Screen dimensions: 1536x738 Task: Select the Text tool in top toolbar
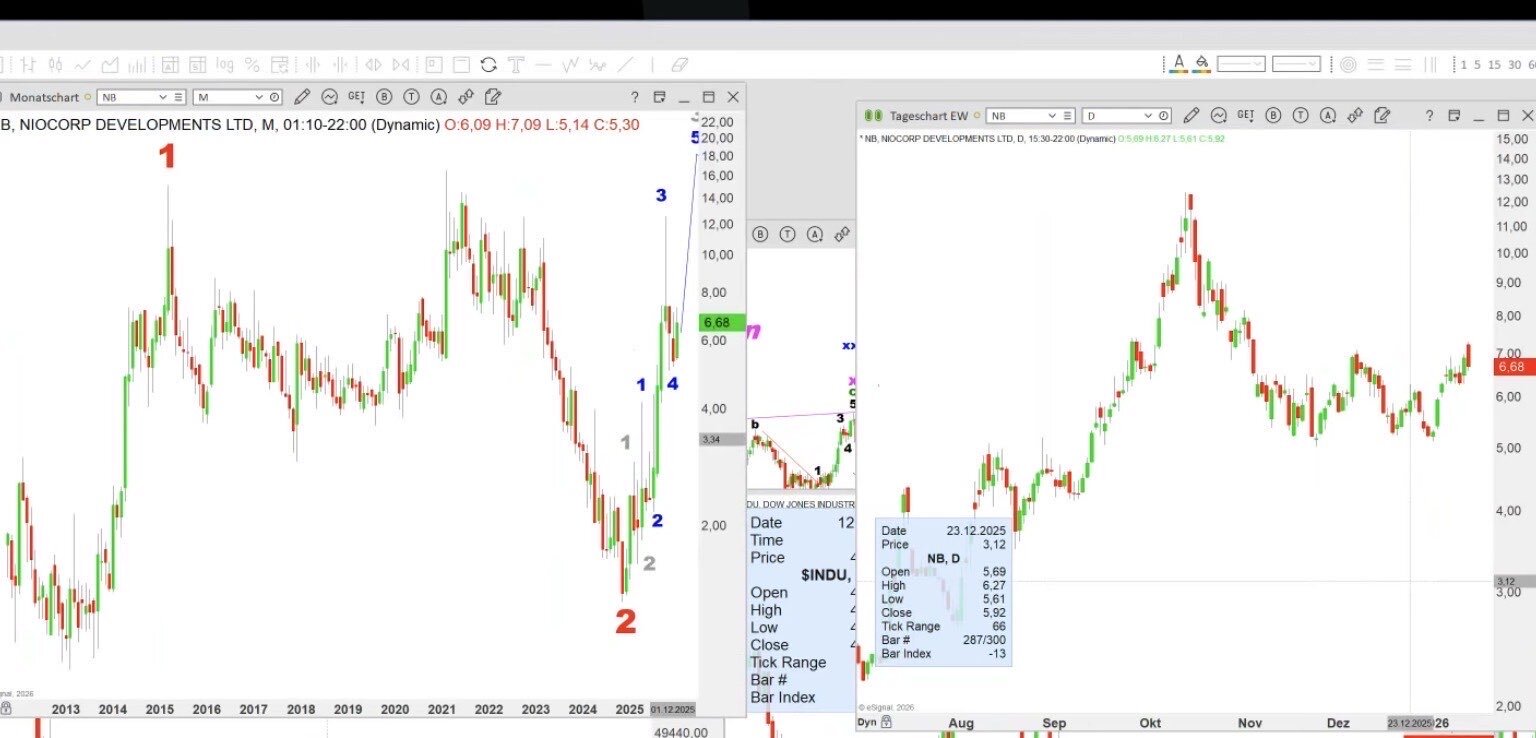(x=516, y=65)
